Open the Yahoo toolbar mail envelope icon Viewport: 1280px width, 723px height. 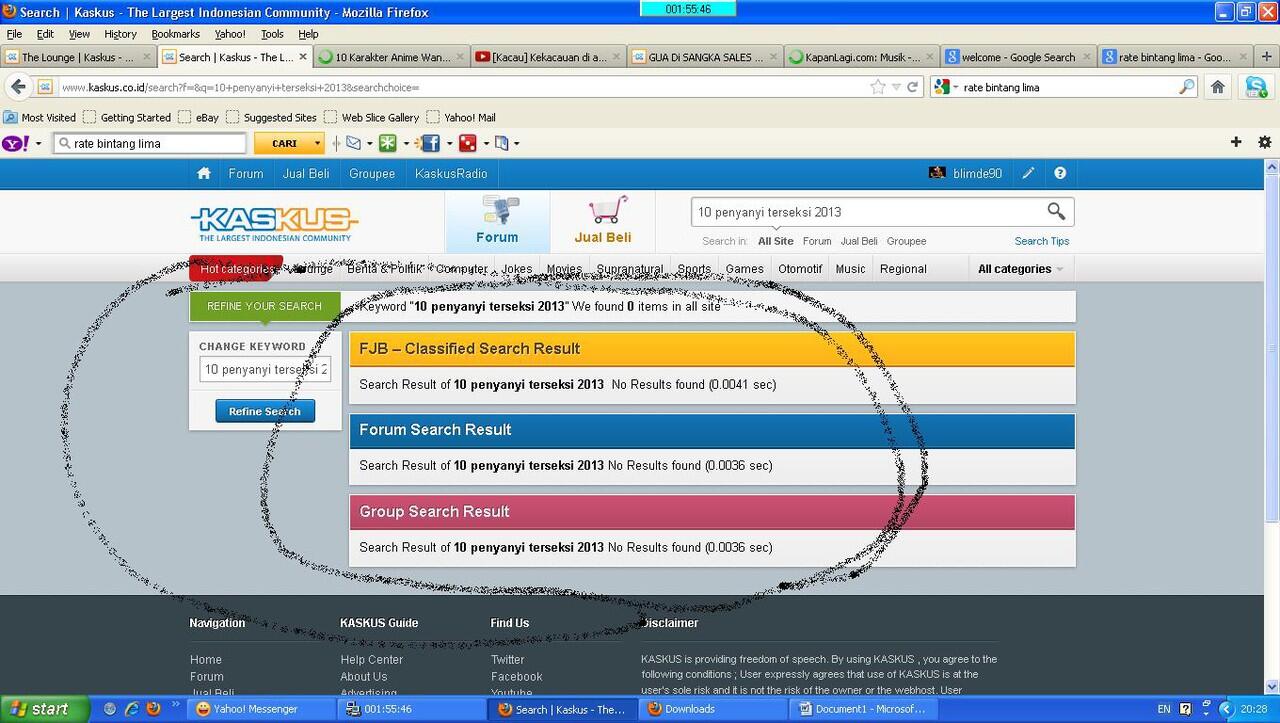(x=353, y=143)
